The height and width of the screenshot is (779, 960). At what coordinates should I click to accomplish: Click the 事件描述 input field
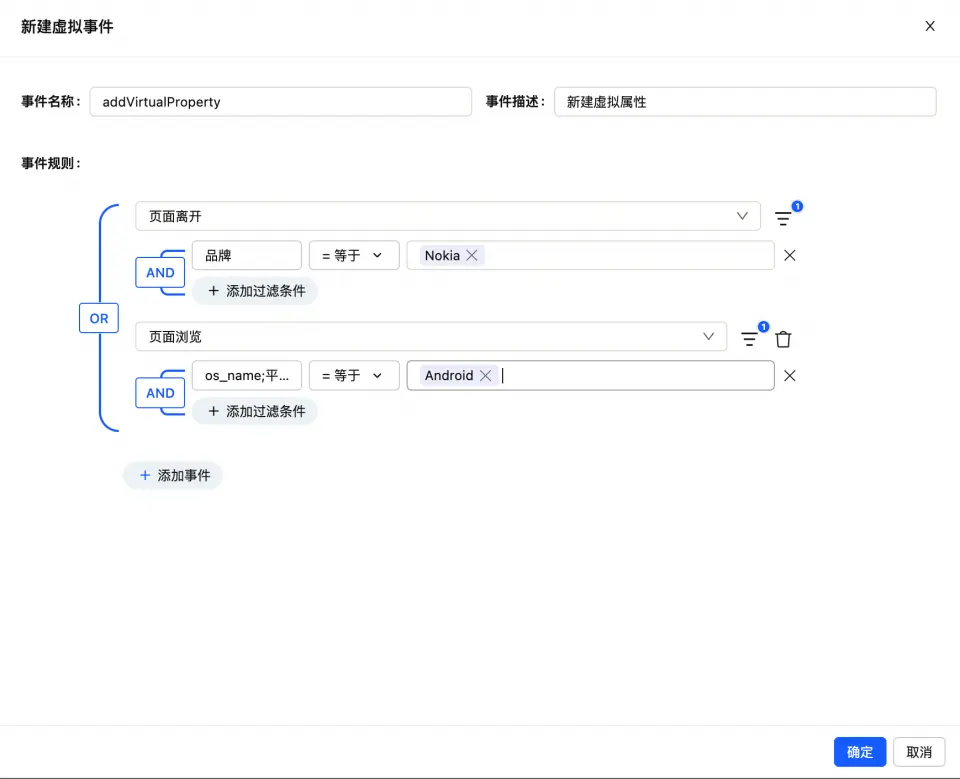[x=745, y=102]
